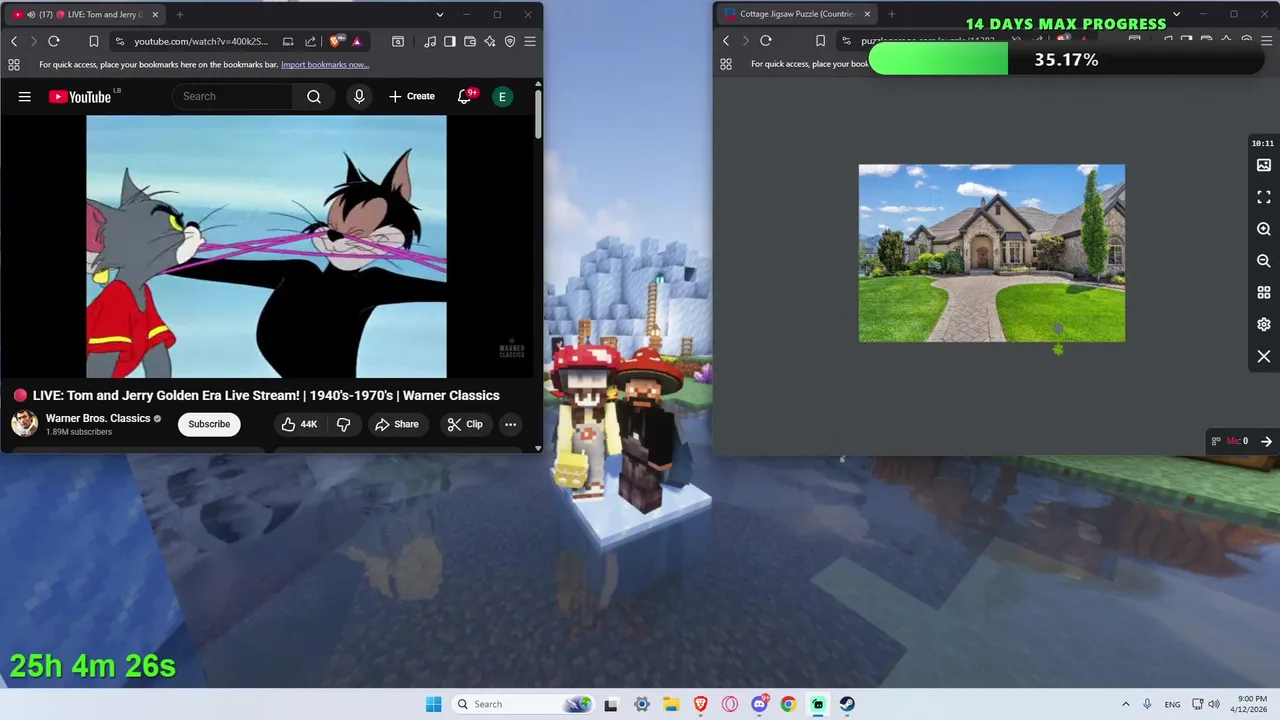Click the Warner Bros. Classics channel avatar
Viewport: 1280px width, 720px height.
24,424
